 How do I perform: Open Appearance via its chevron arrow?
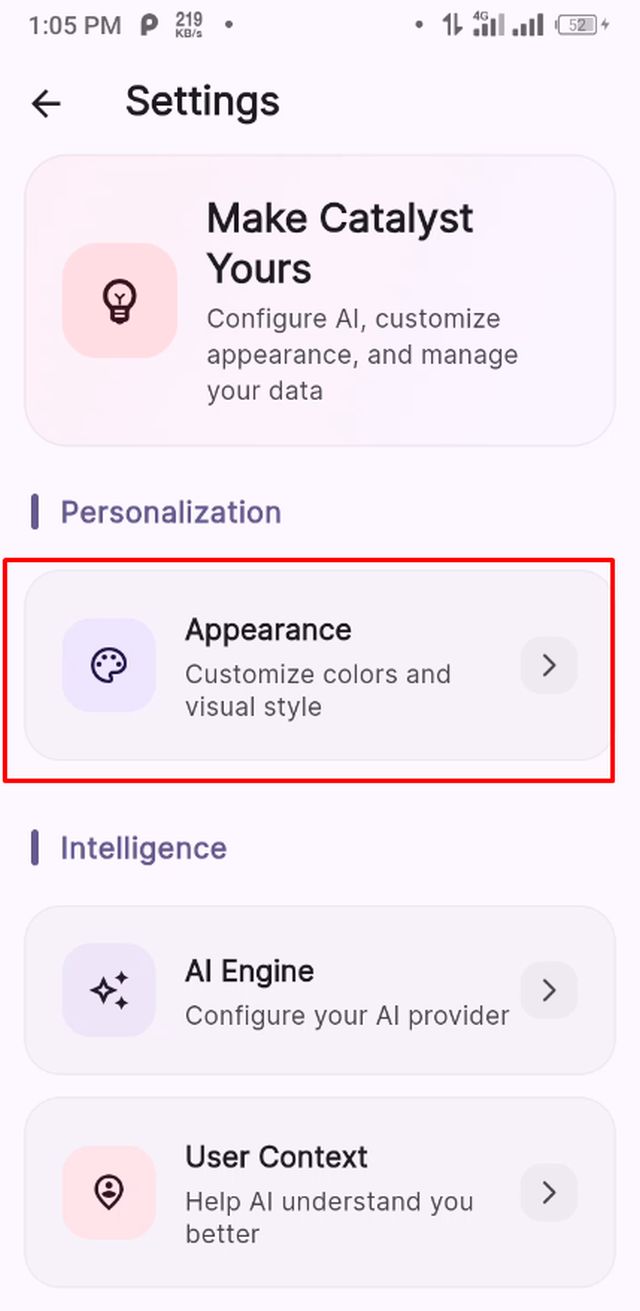point(549,665)
